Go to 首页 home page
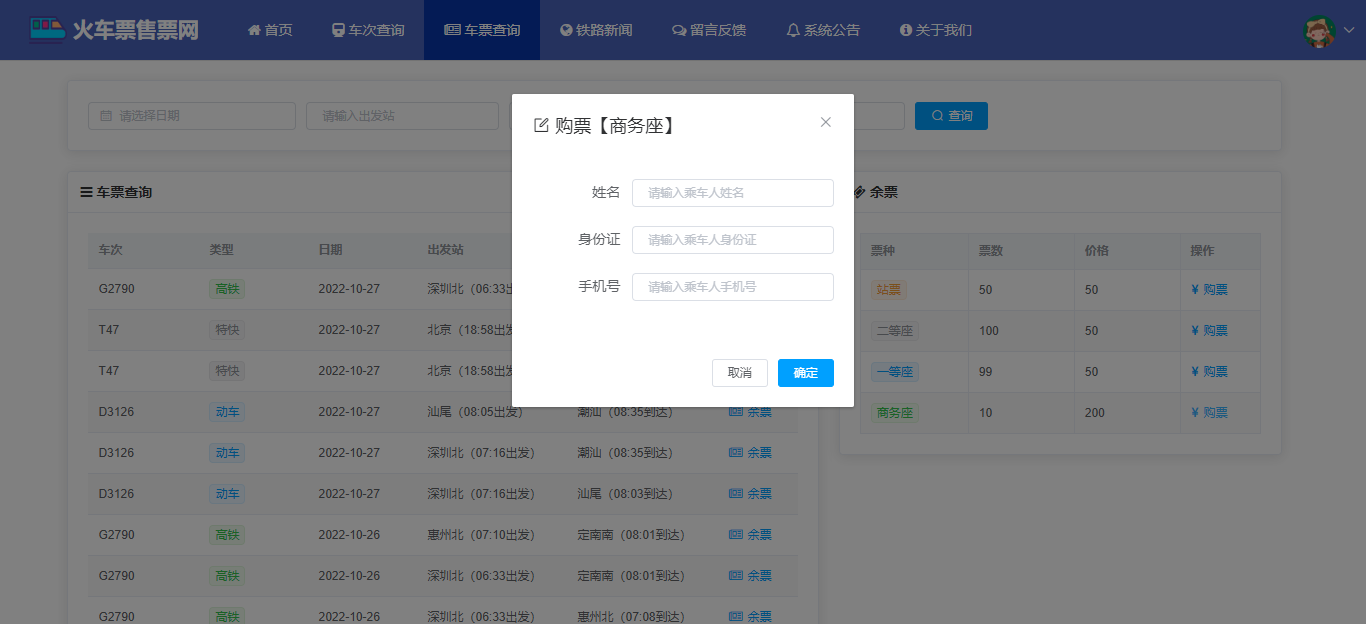The image size is (1366, 624). [x=270, y=30]
